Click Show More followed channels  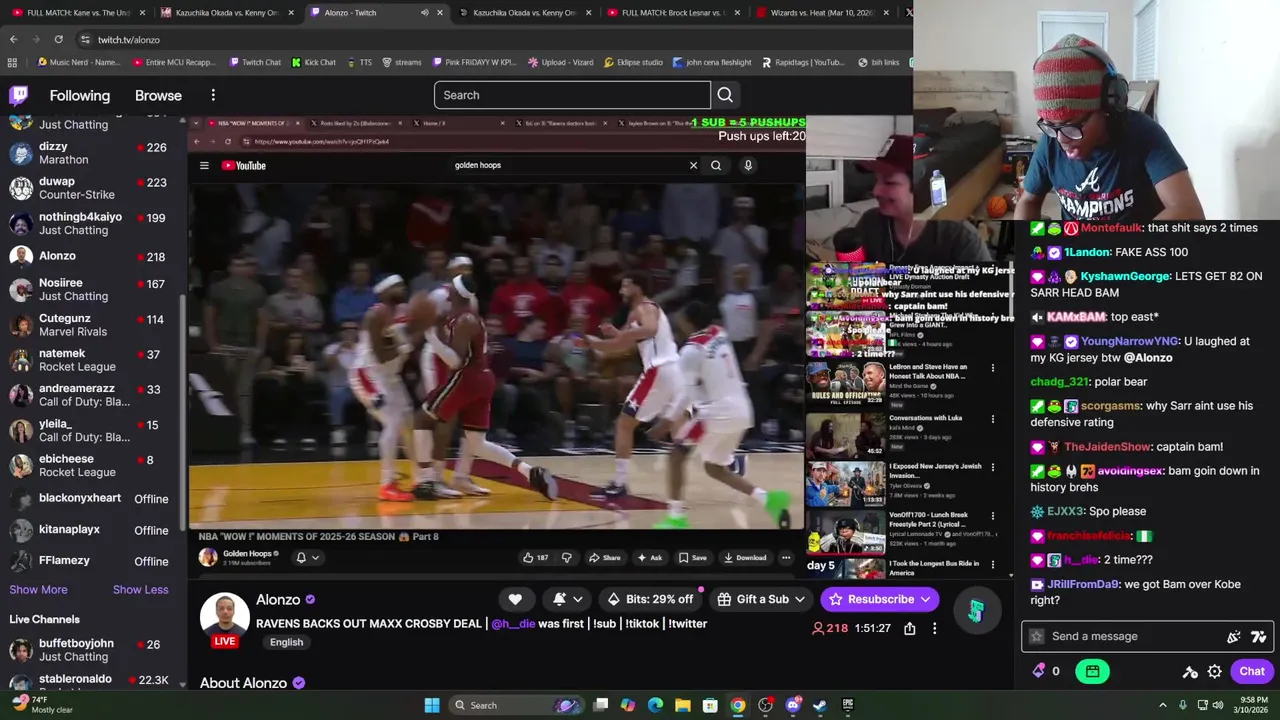click(39, 590)
